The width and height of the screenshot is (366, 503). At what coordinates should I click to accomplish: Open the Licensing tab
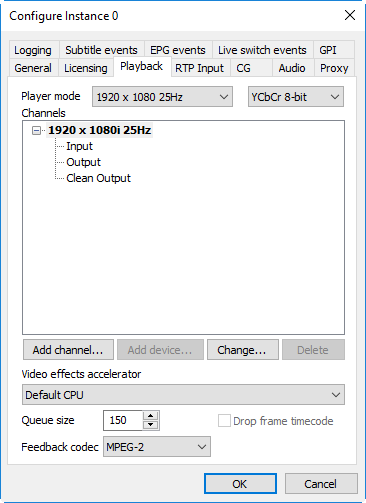pos(86,68)
